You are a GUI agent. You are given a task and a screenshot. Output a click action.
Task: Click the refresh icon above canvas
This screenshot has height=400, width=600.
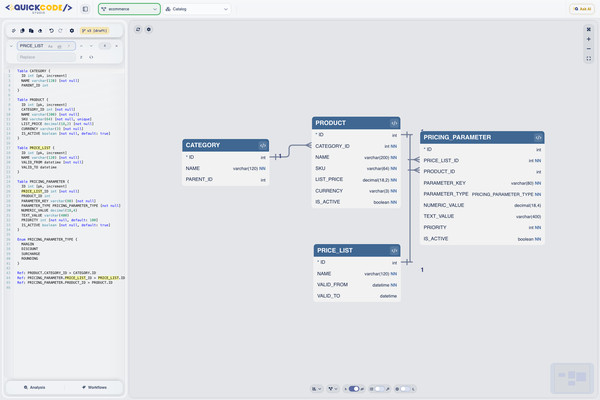coord(138,29)
